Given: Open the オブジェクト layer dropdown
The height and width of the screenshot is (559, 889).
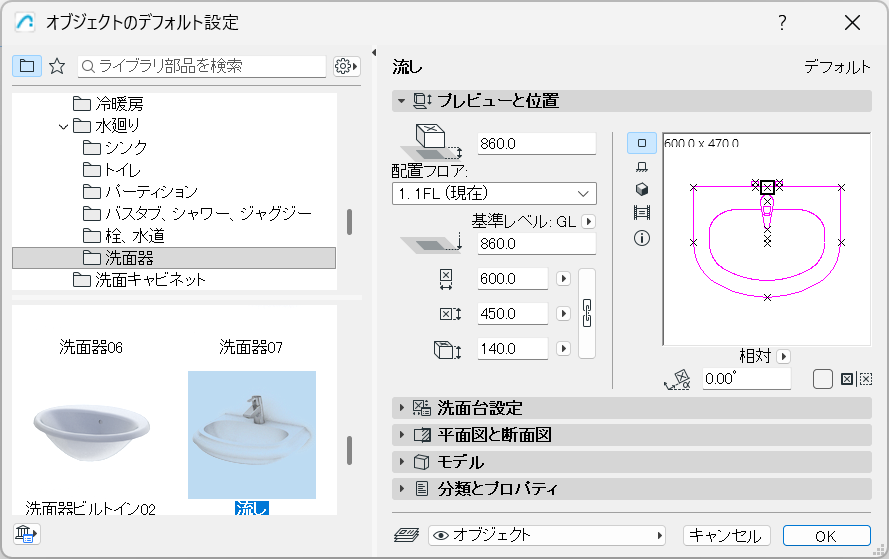Looking at the screenshot, I should [547, 535].
